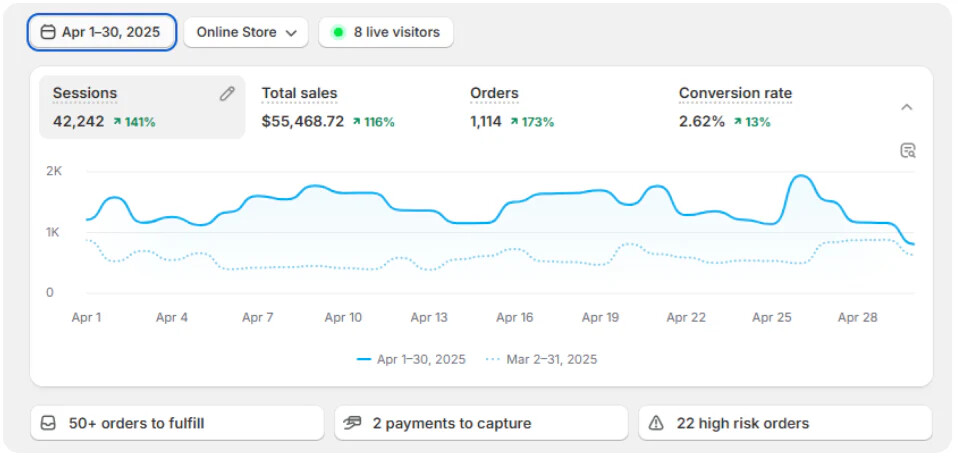The width and height of the screenshot is (958, 457).
Task: Toggle the Apr 1–30, 2025 legend series
Action: click(x=411, y=359)
